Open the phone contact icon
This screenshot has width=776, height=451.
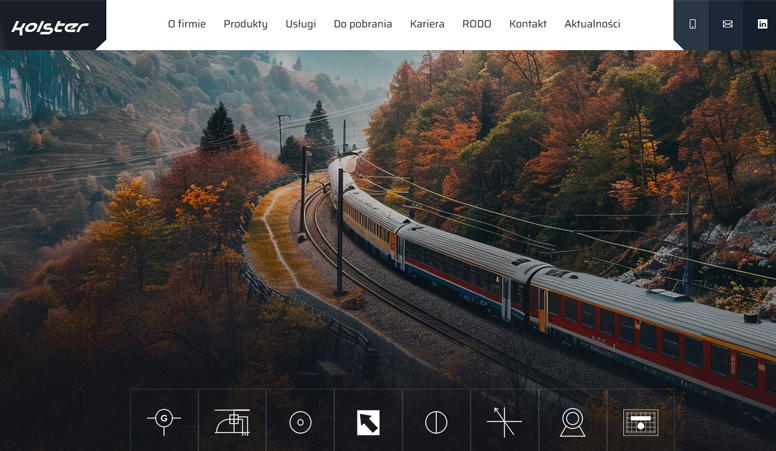pyautogui.click(x=692, y=24)
